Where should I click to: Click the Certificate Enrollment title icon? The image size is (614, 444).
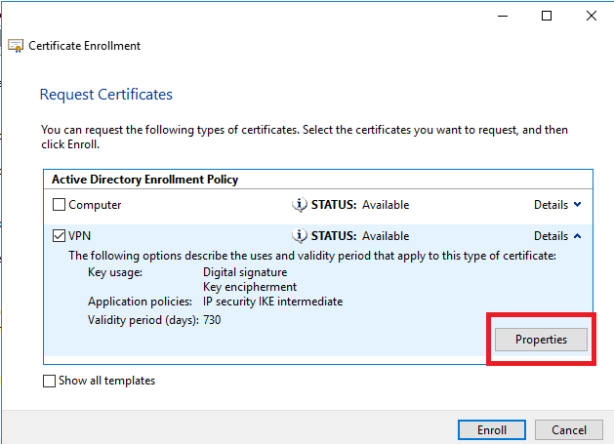16,46
